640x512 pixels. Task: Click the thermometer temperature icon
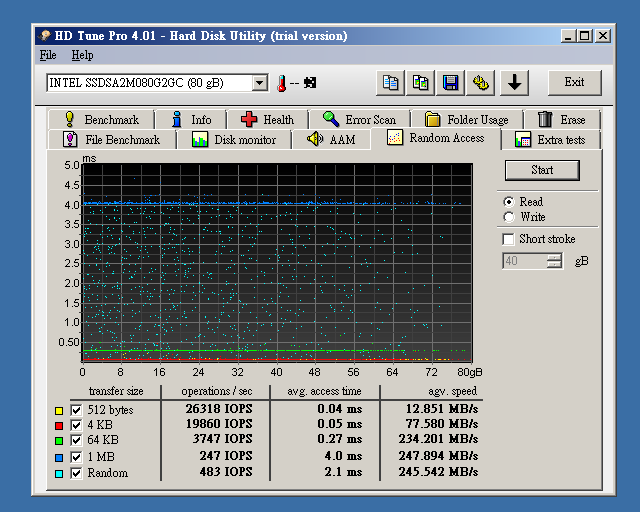click(281, 83)
